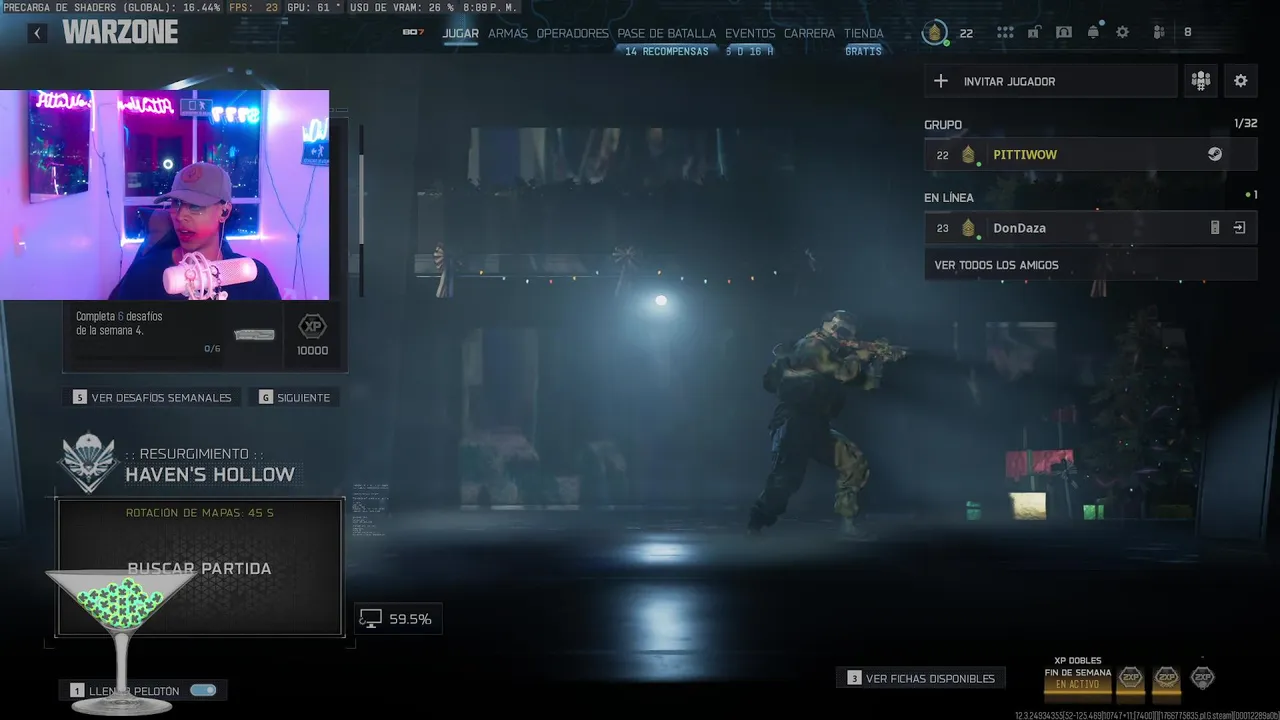Click the GRUPO header label

click(943, 124)
